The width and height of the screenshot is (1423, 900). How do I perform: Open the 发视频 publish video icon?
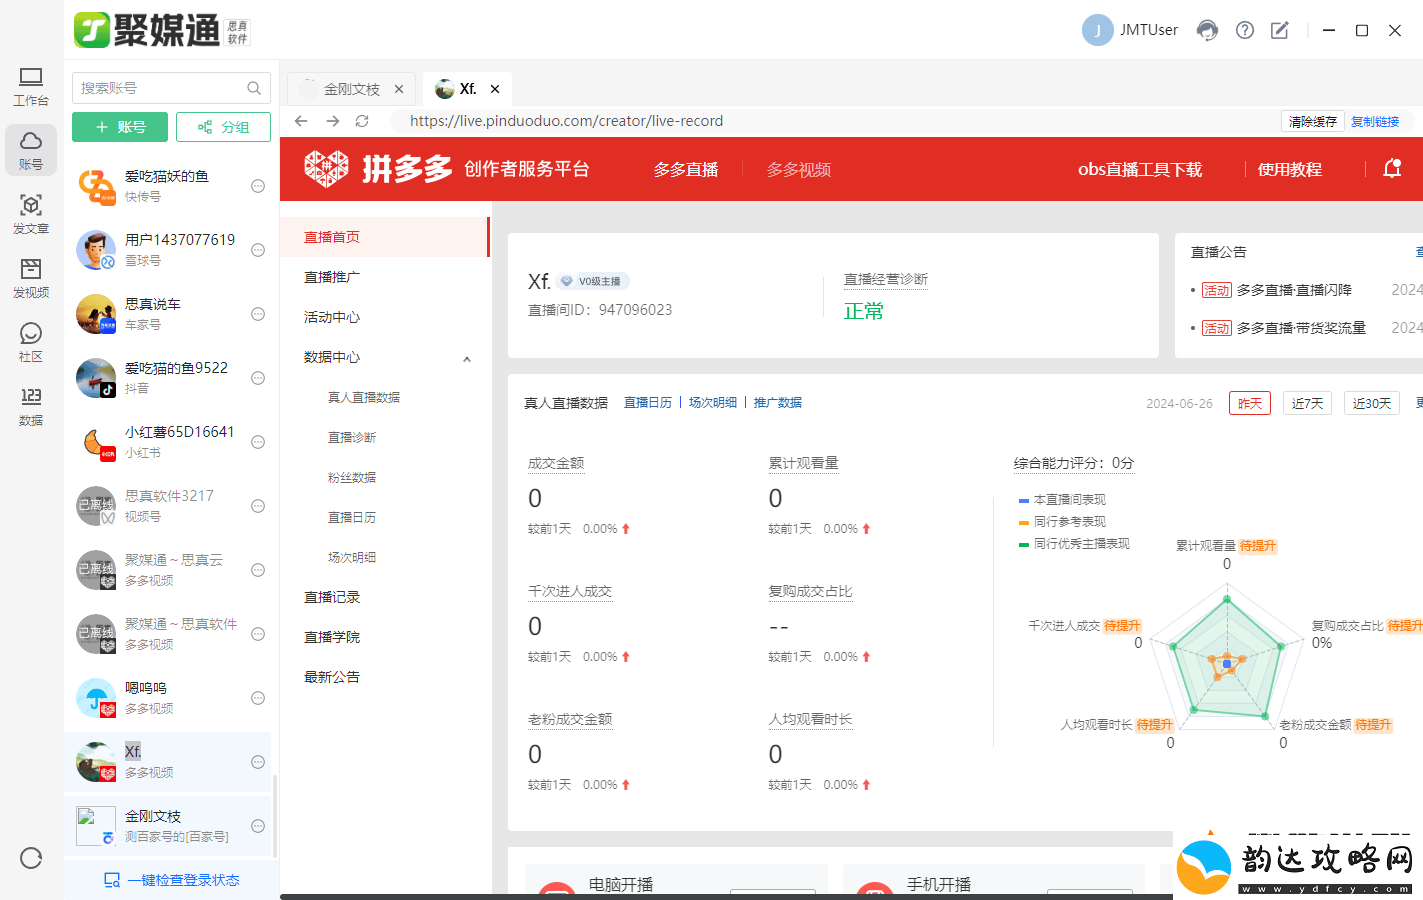31,278
